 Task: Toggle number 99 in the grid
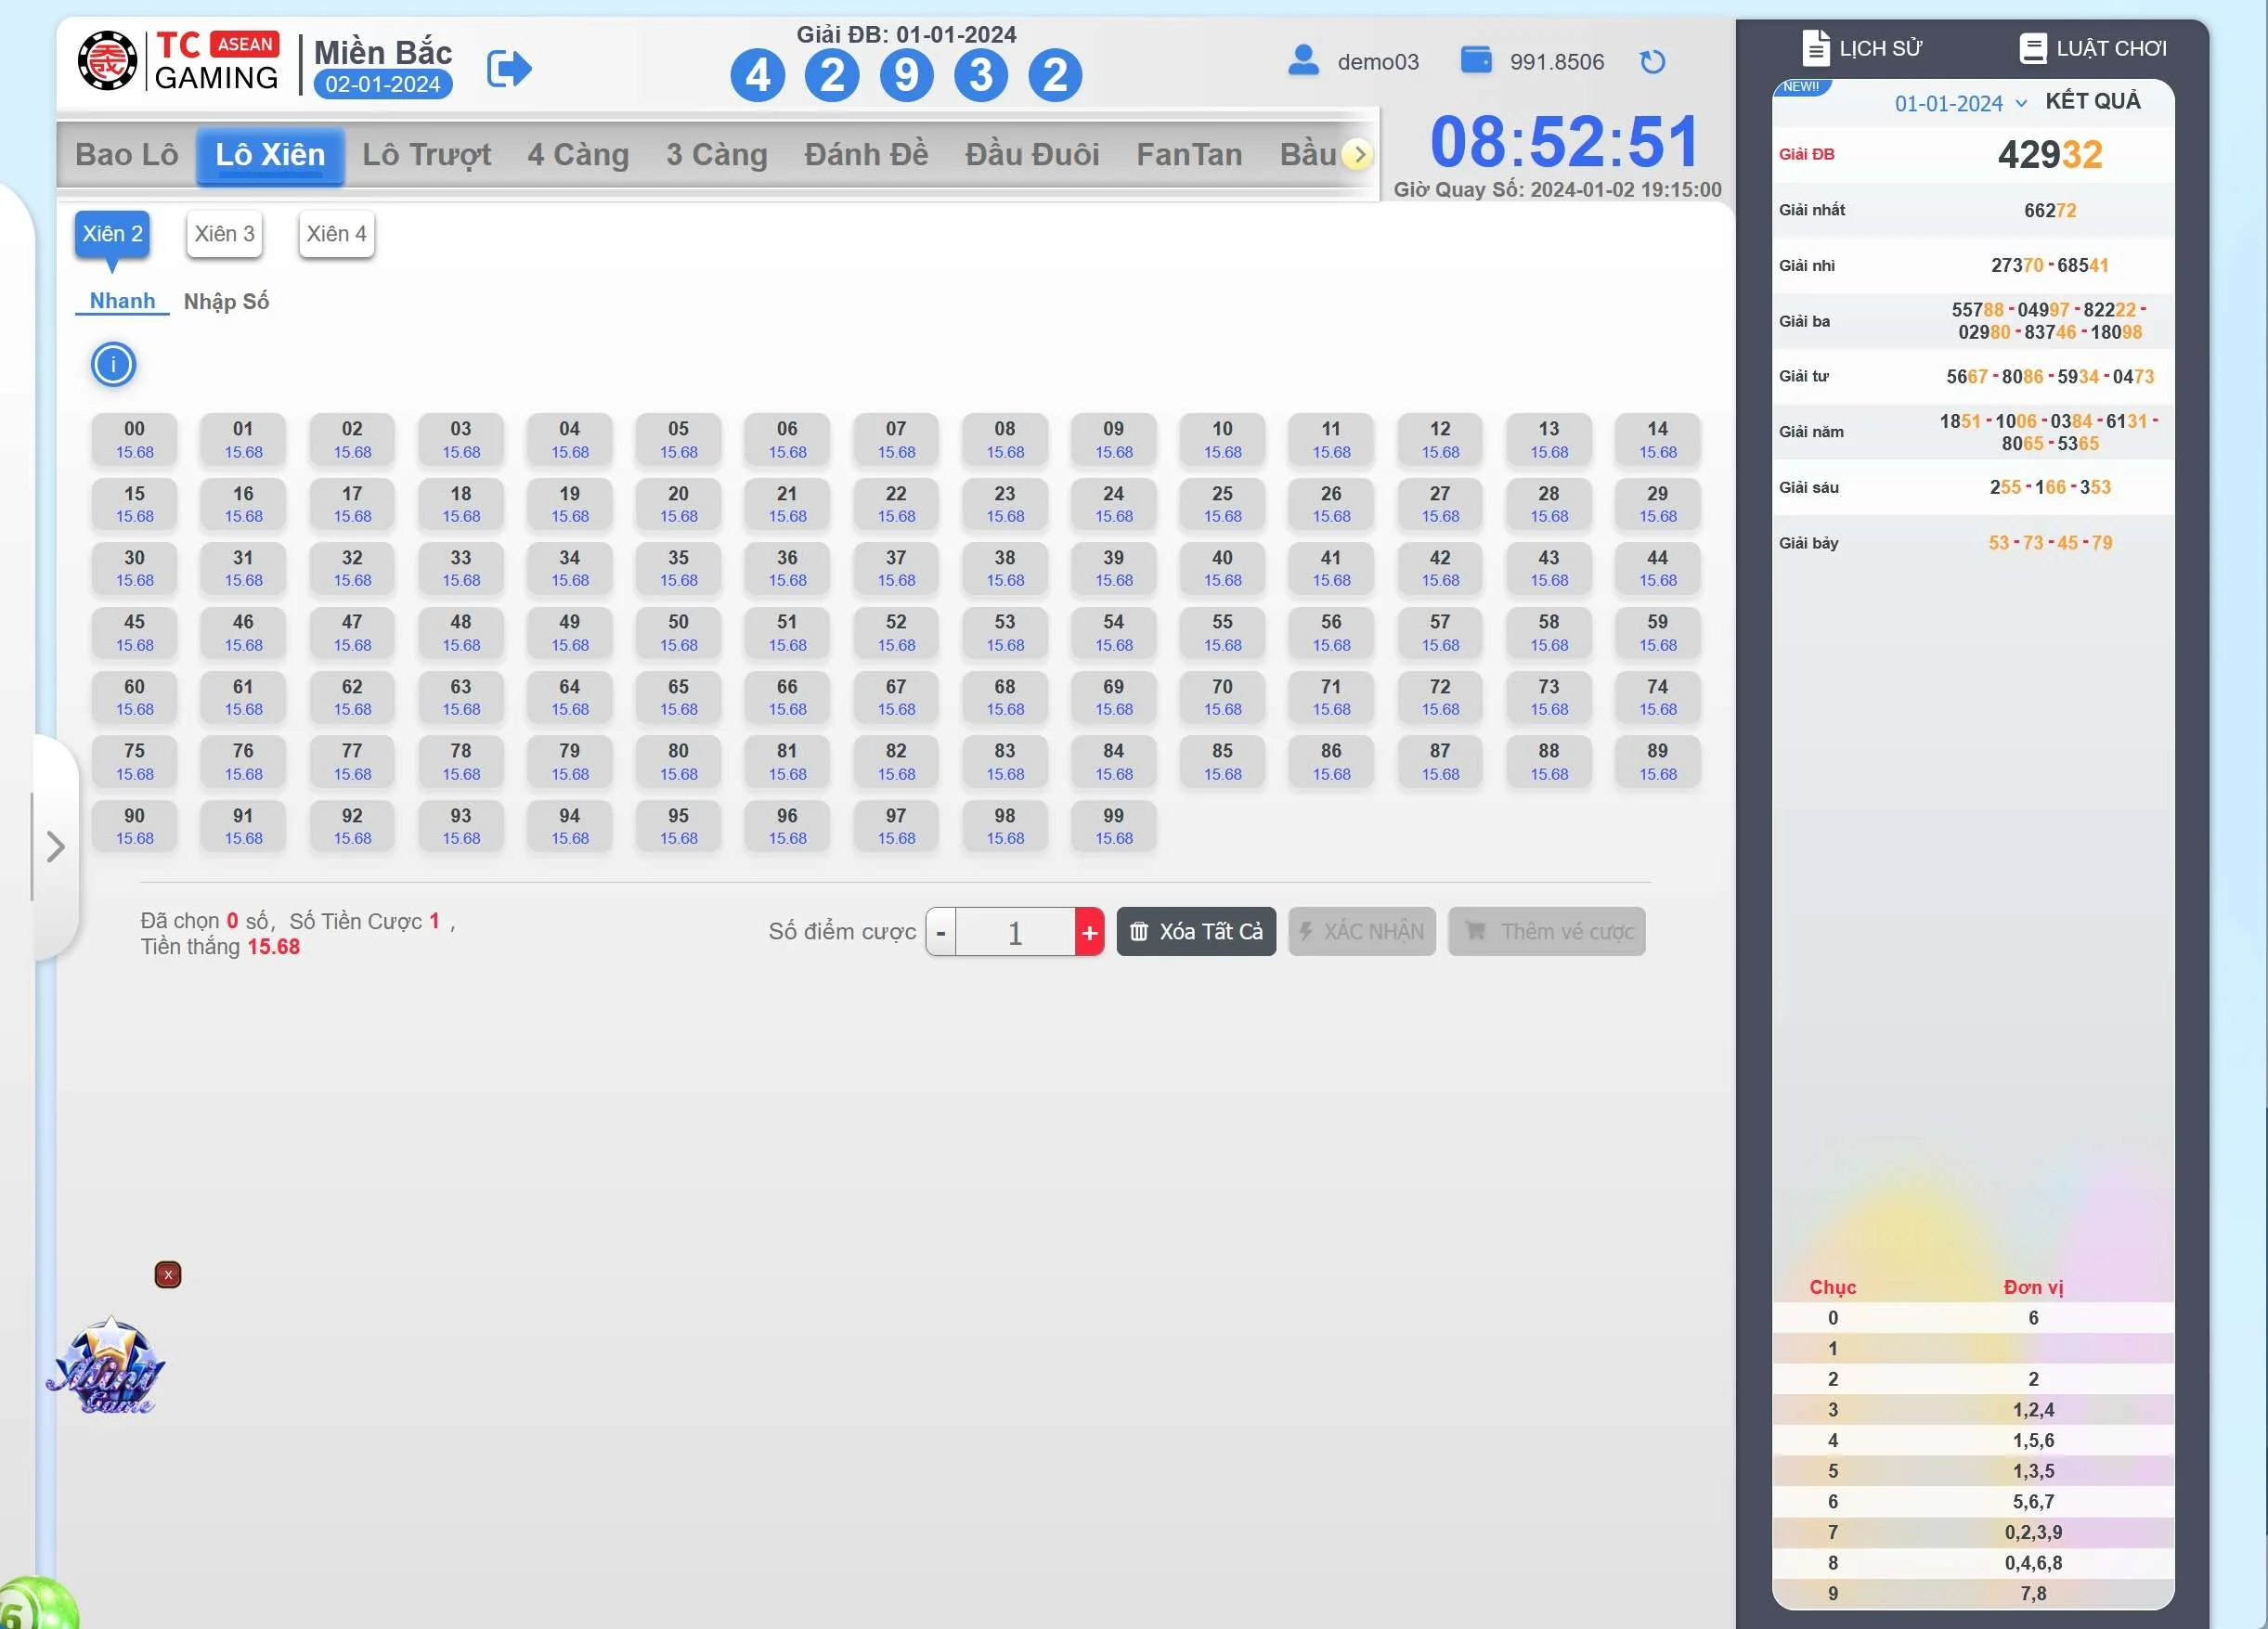point(1113,825)
